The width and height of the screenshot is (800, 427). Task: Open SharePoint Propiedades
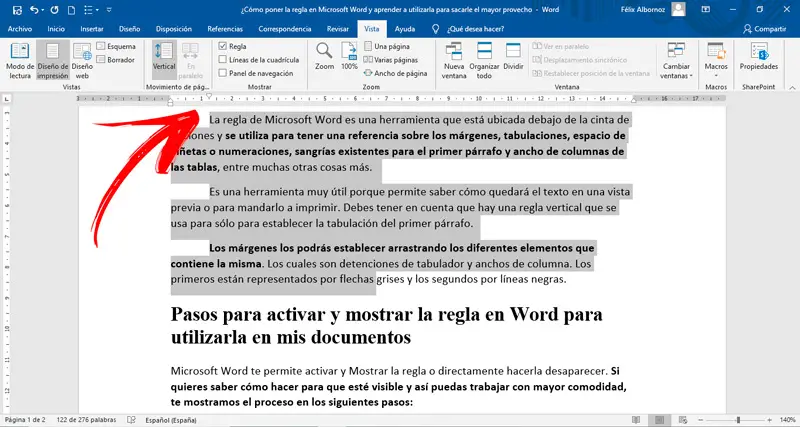[x=759, y=56]
